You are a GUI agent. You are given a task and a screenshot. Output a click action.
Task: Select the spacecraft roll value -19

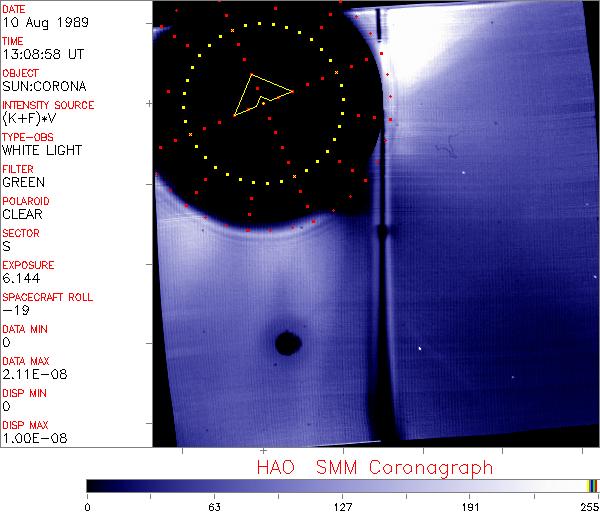(x=16, y=310)
